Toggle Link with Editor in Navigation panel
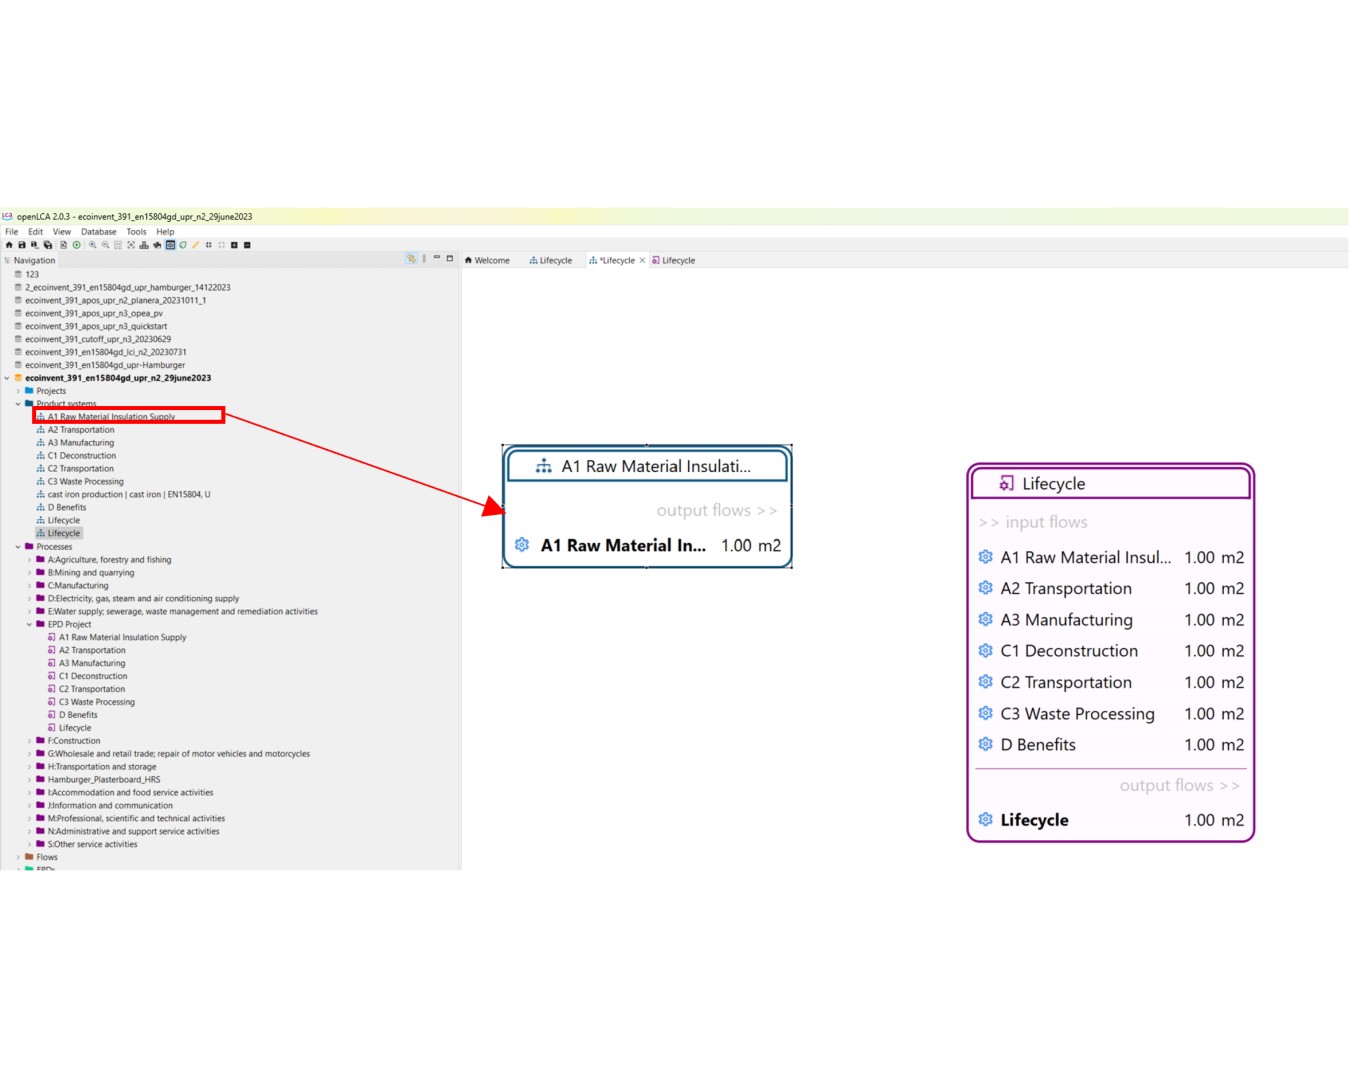The image size is (1350, 1080). point(411,259)
